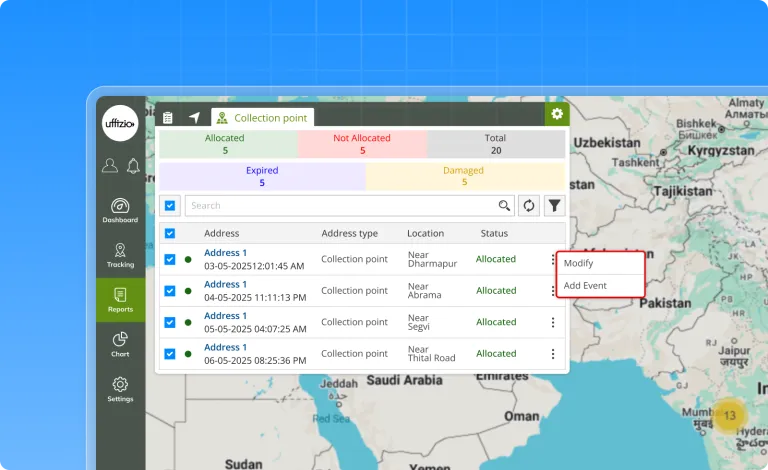Uncheck the select-all checkbox in table header
The image size is (768, 470).
click(x=170, y=233)
